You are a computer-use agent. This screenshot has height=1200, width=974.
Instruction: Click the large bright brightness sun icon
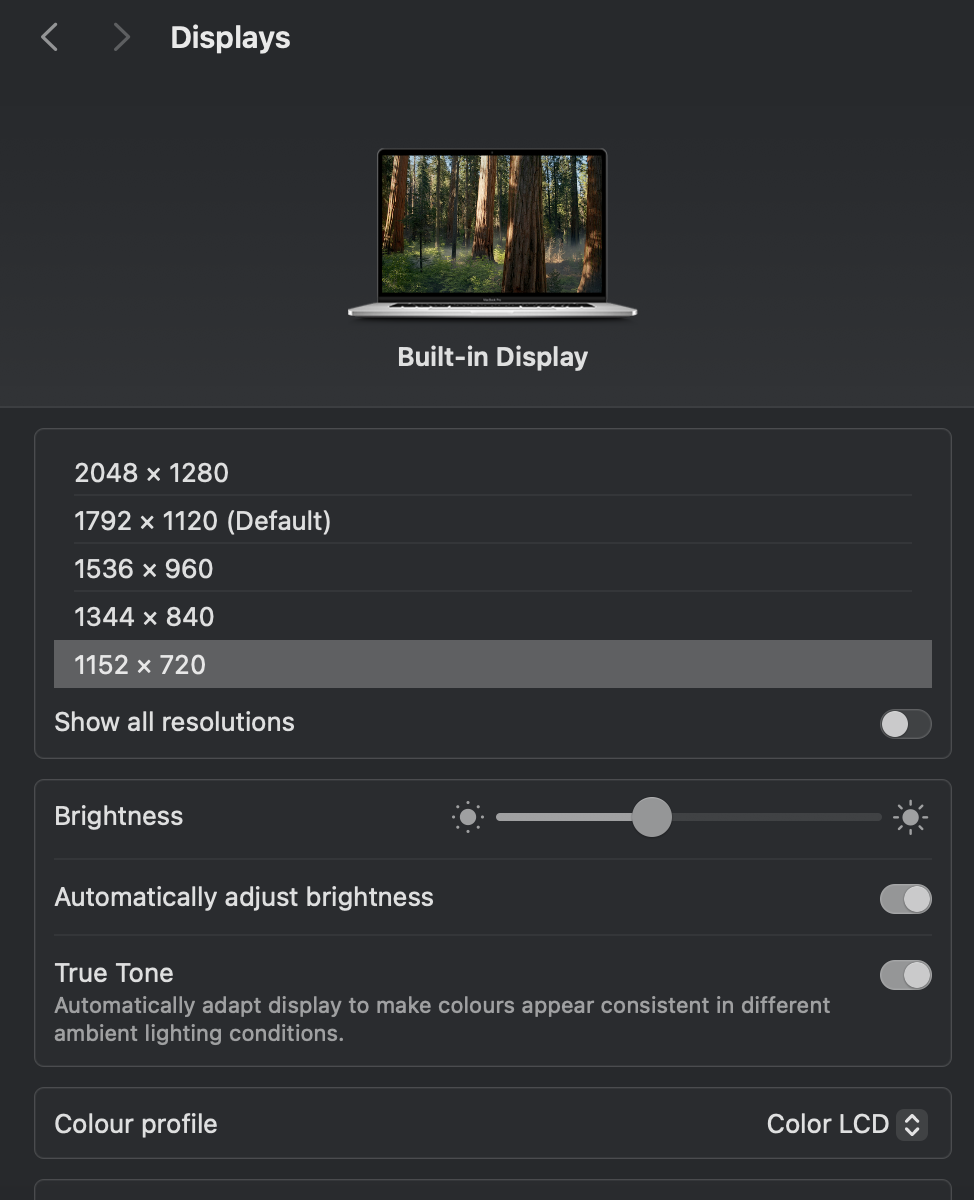909,817
